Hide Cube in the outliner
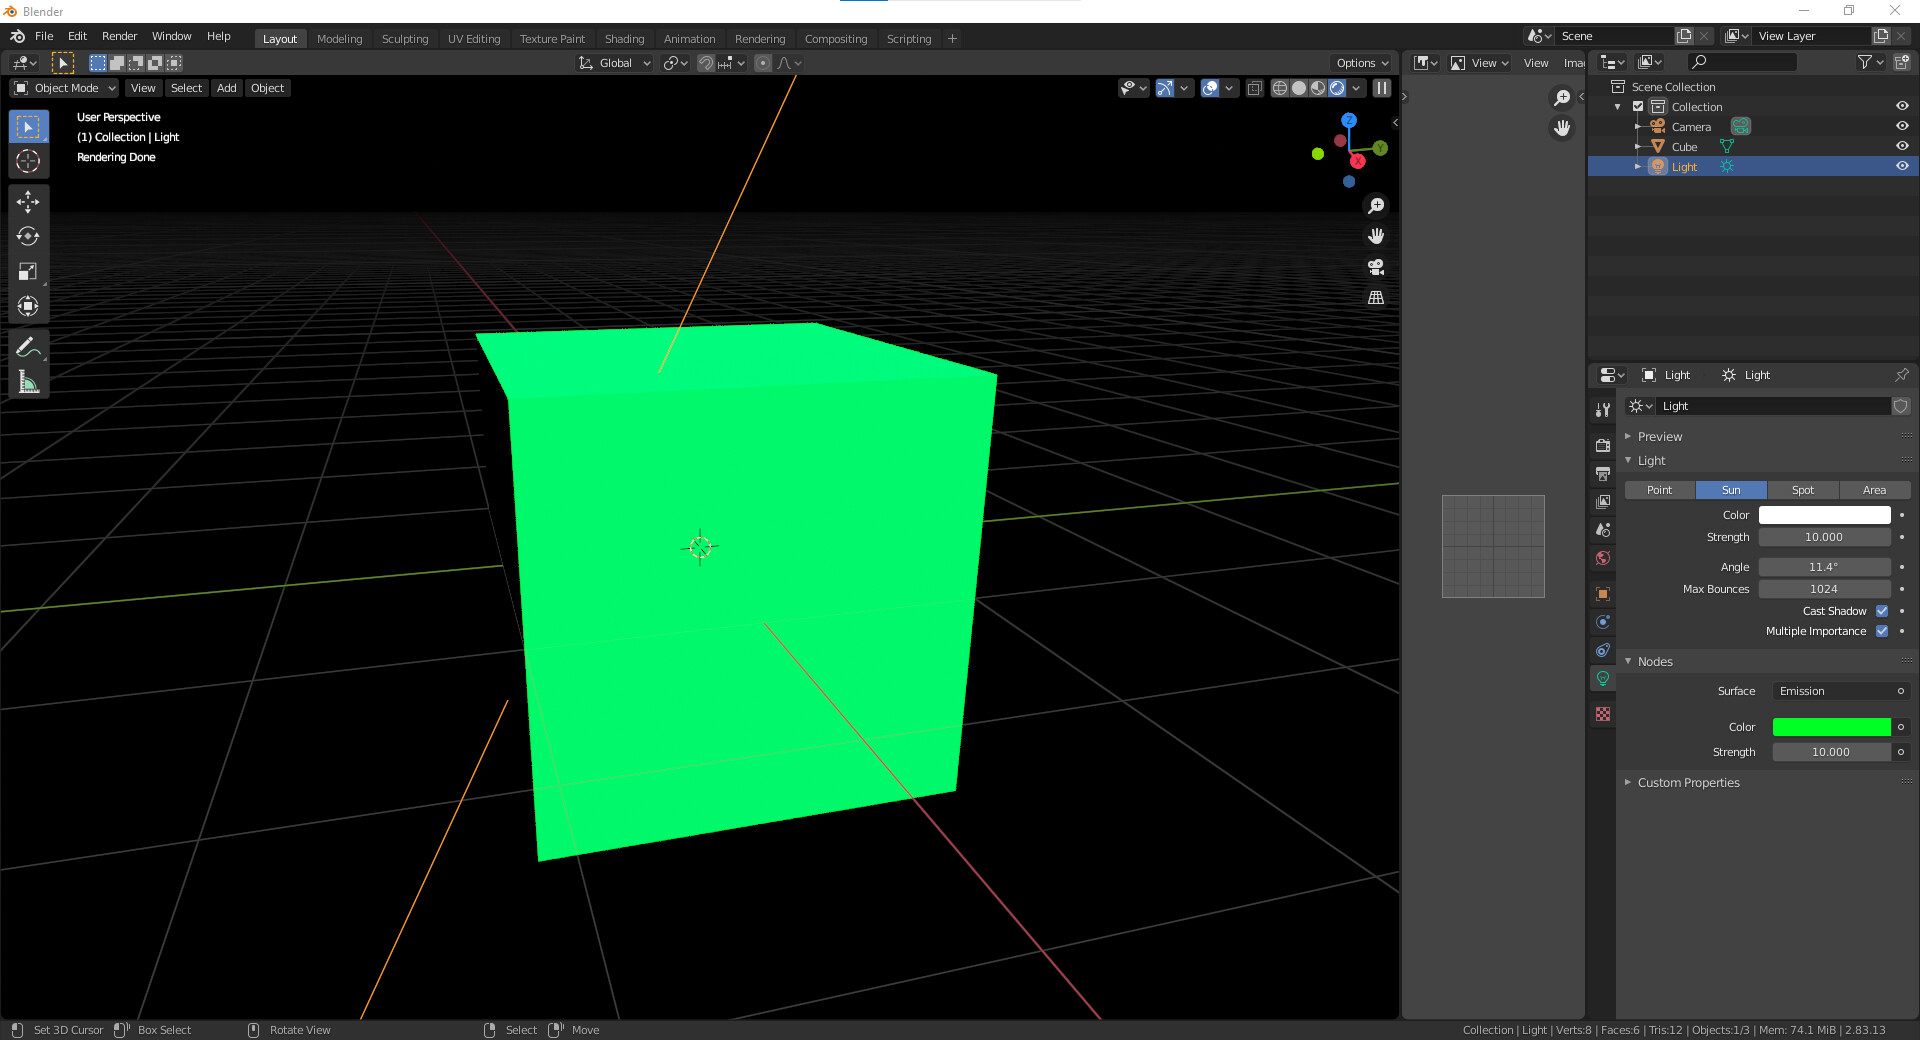 point(1902,147)
